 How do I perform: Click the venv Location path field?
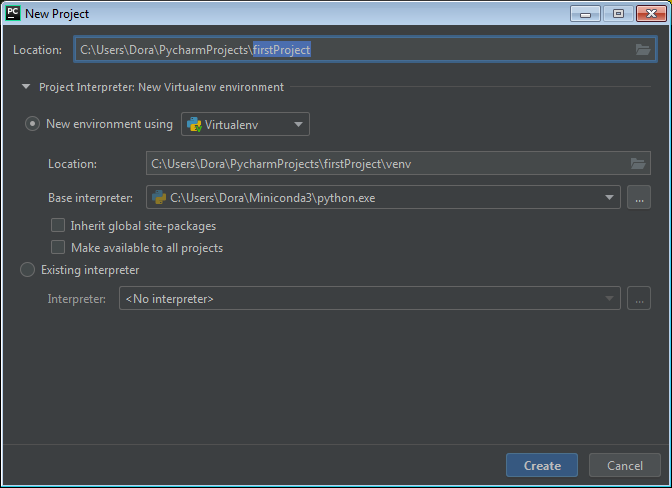click(398, 163)
